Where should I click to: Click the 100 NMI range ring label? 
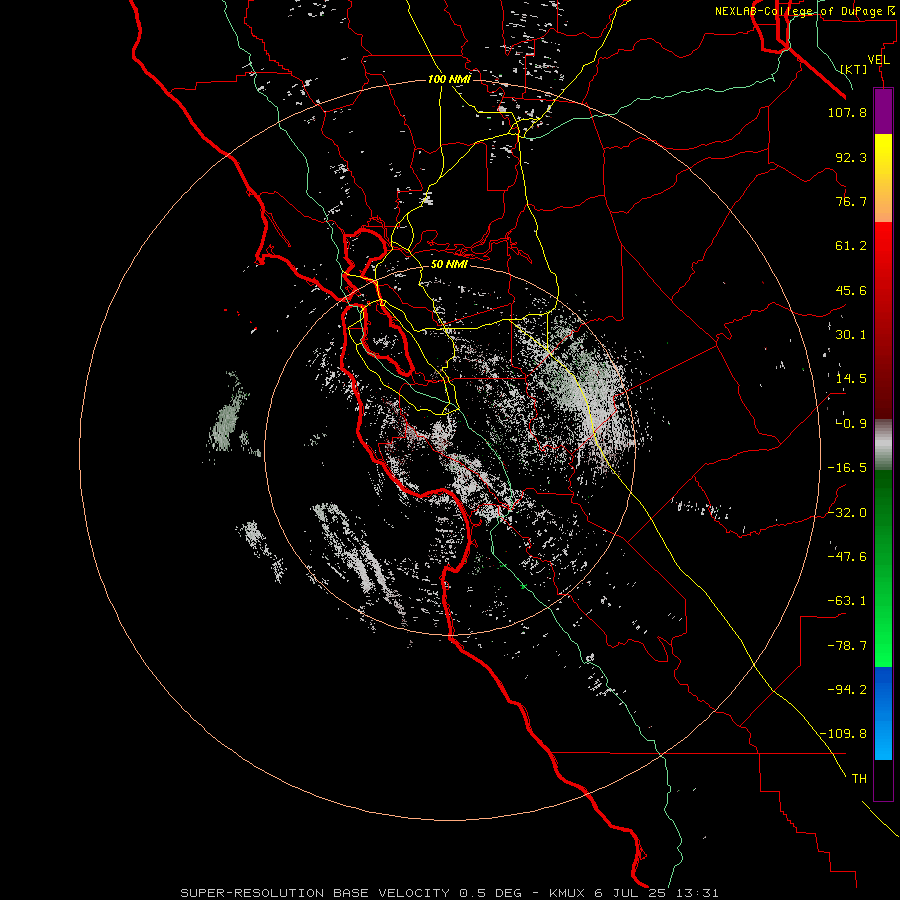(449, 79)
